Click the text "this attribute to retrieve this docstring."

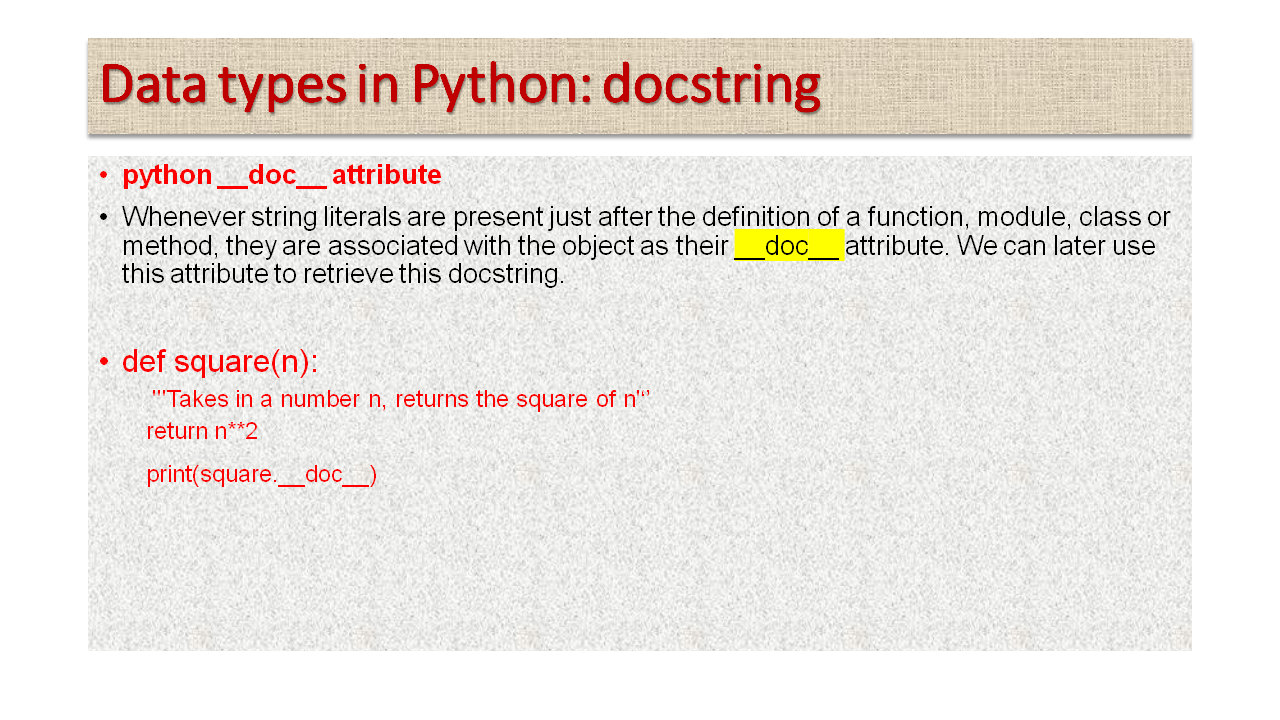tap(343, 274)
